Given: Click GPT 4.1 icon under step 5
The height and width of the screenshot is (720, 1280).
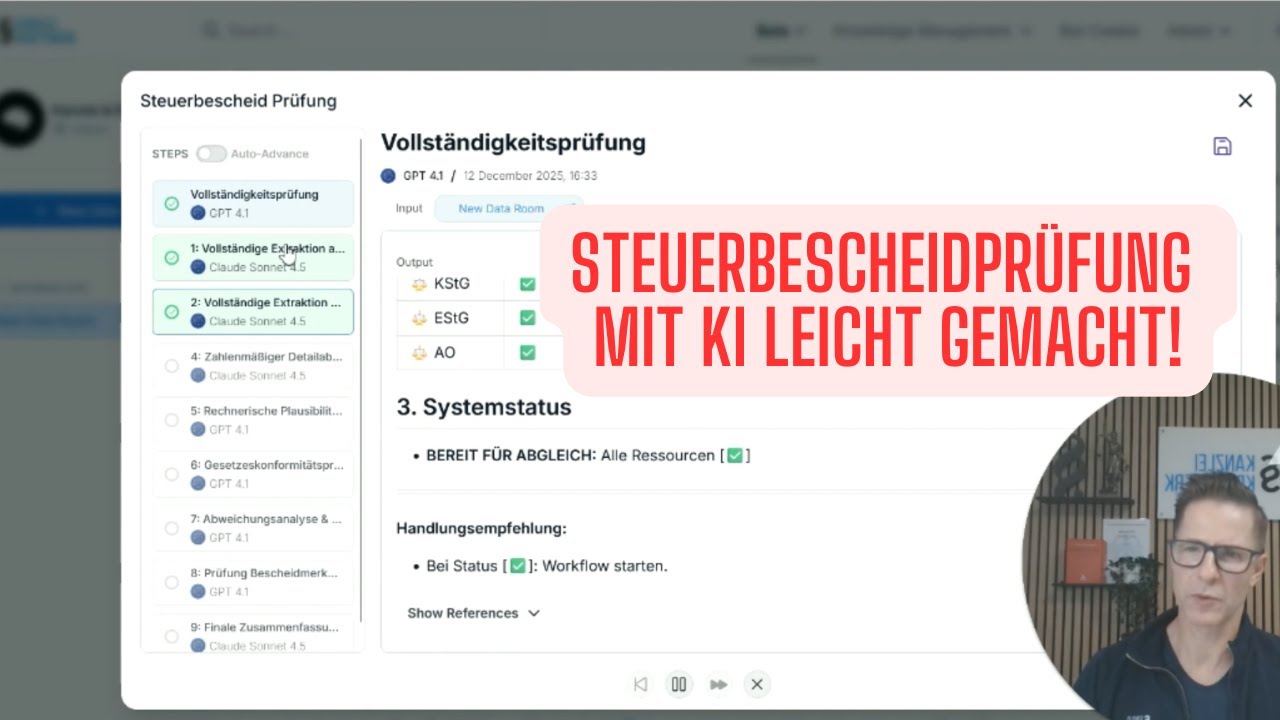Looking at the screenshot, I should coord(198,429).
